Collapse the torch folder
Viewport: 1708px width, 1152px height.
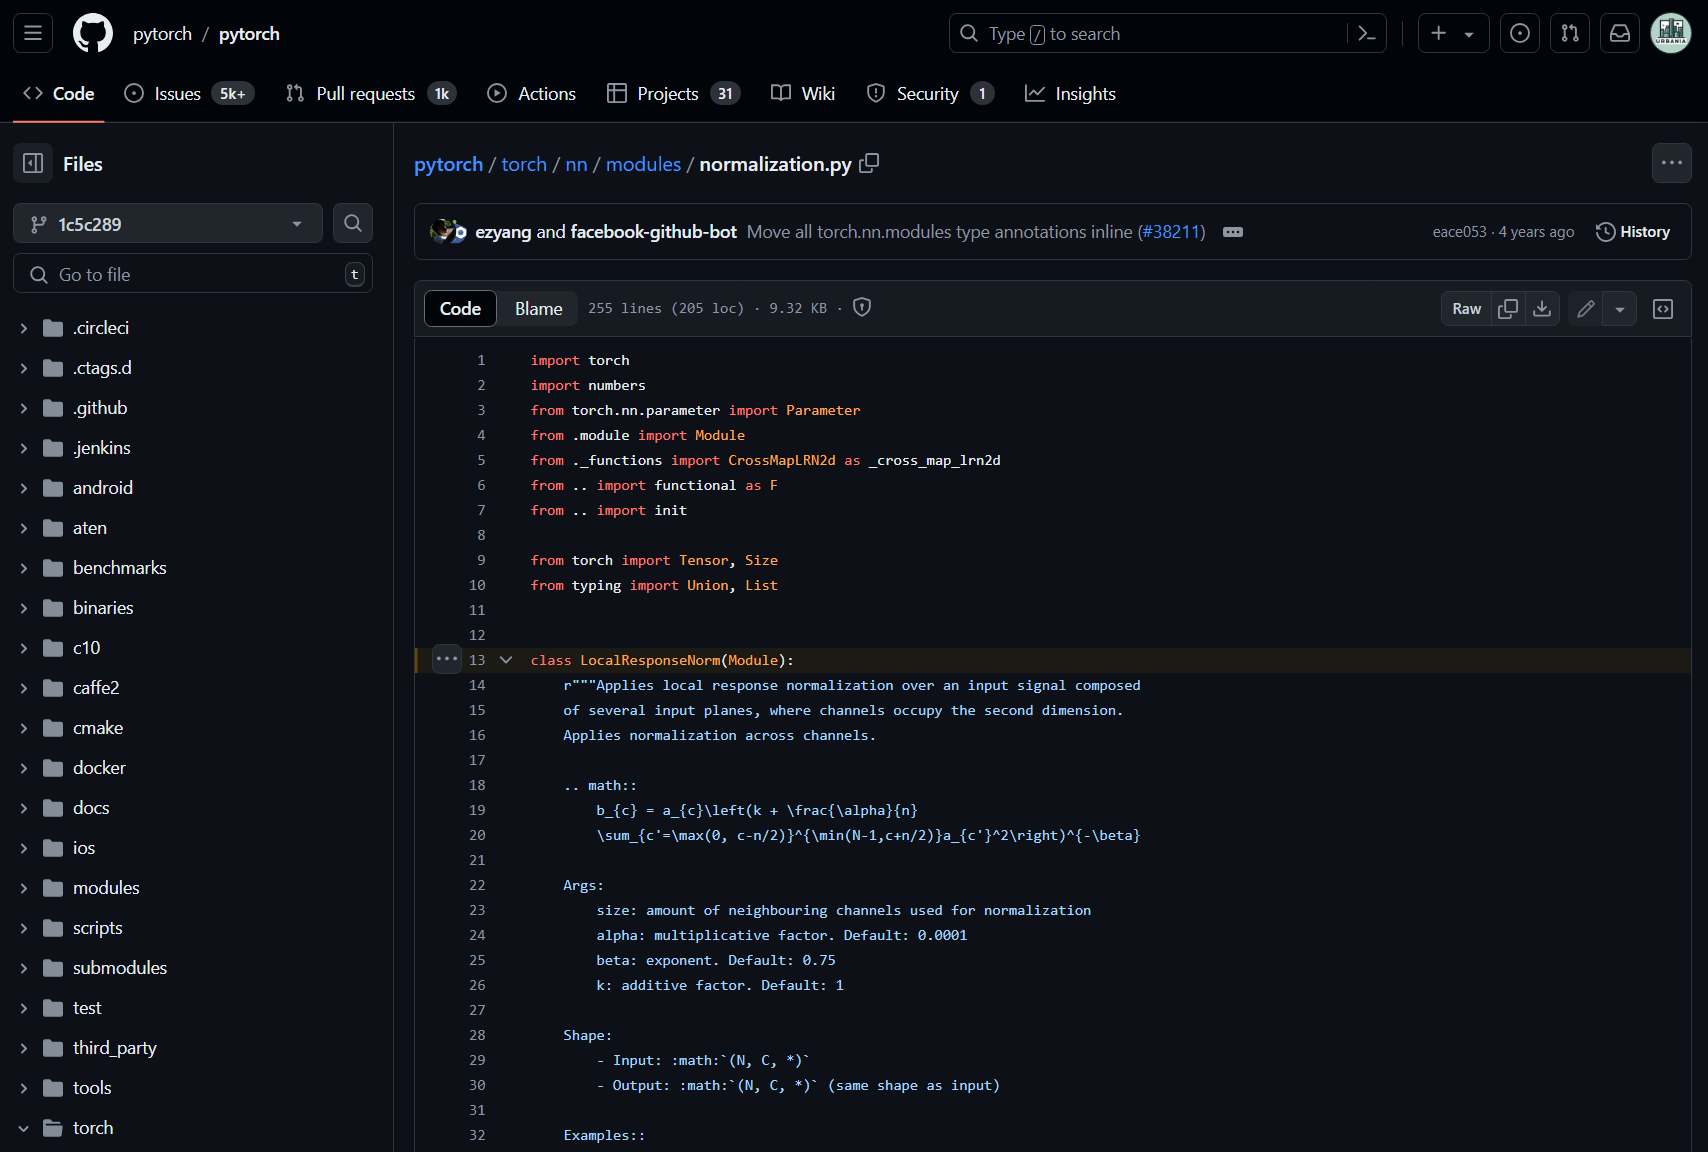pyautogui.click(x=24, y=1128)
